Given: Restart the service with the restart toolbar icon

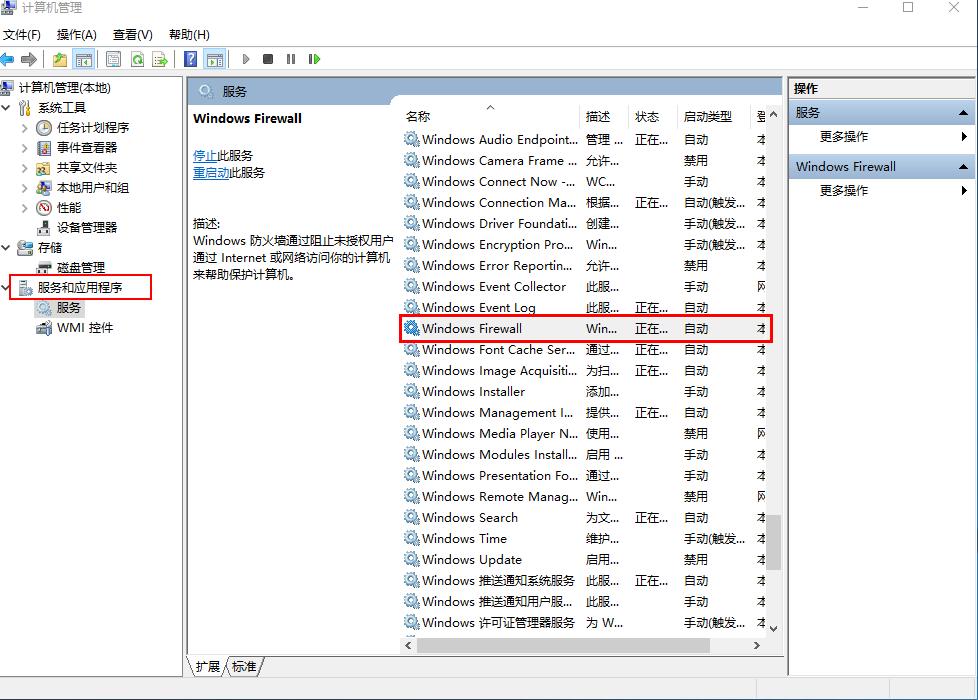Looking at the screenshot, I should coord(314,59).
